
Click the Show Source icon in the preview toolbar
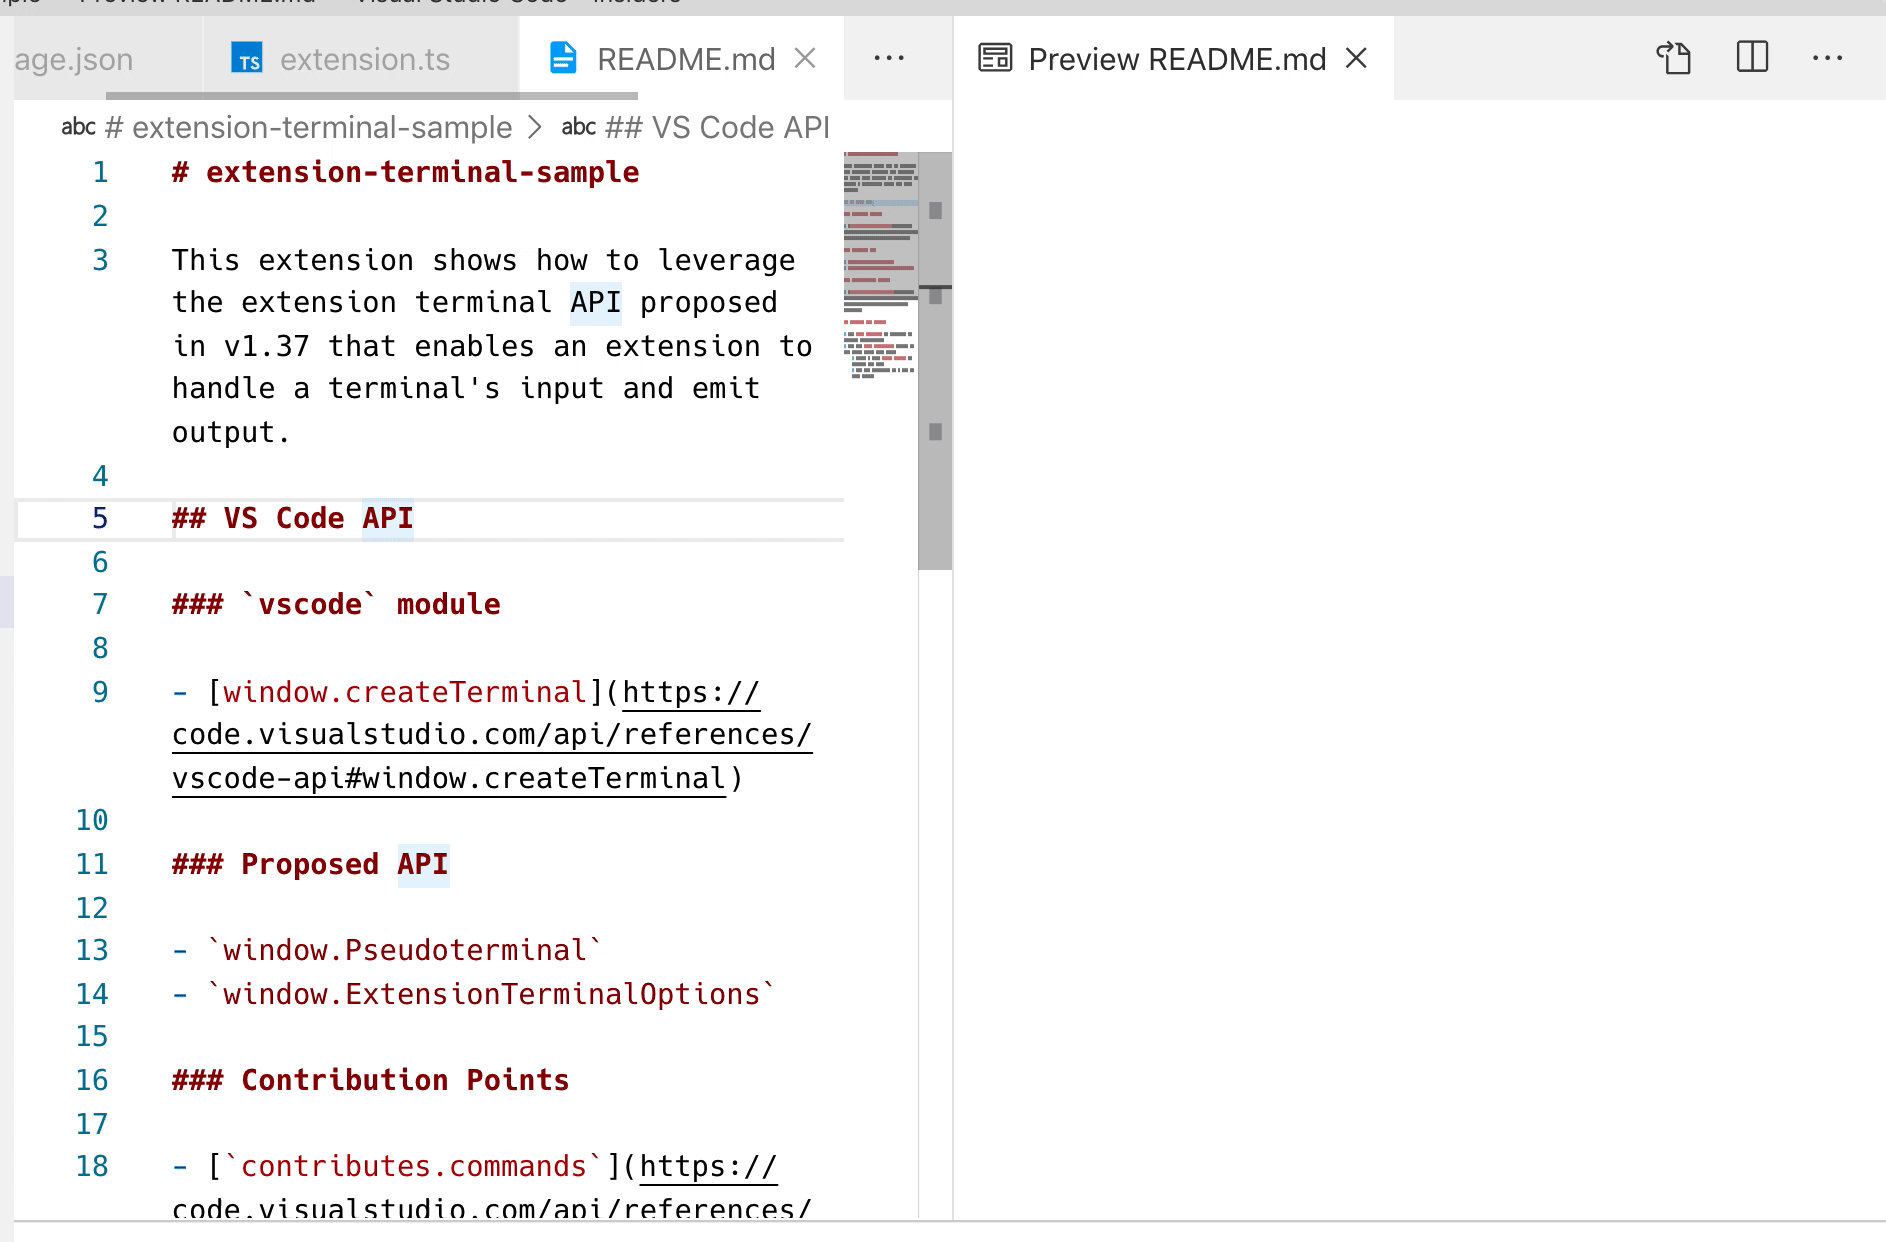coord(1673,59)
